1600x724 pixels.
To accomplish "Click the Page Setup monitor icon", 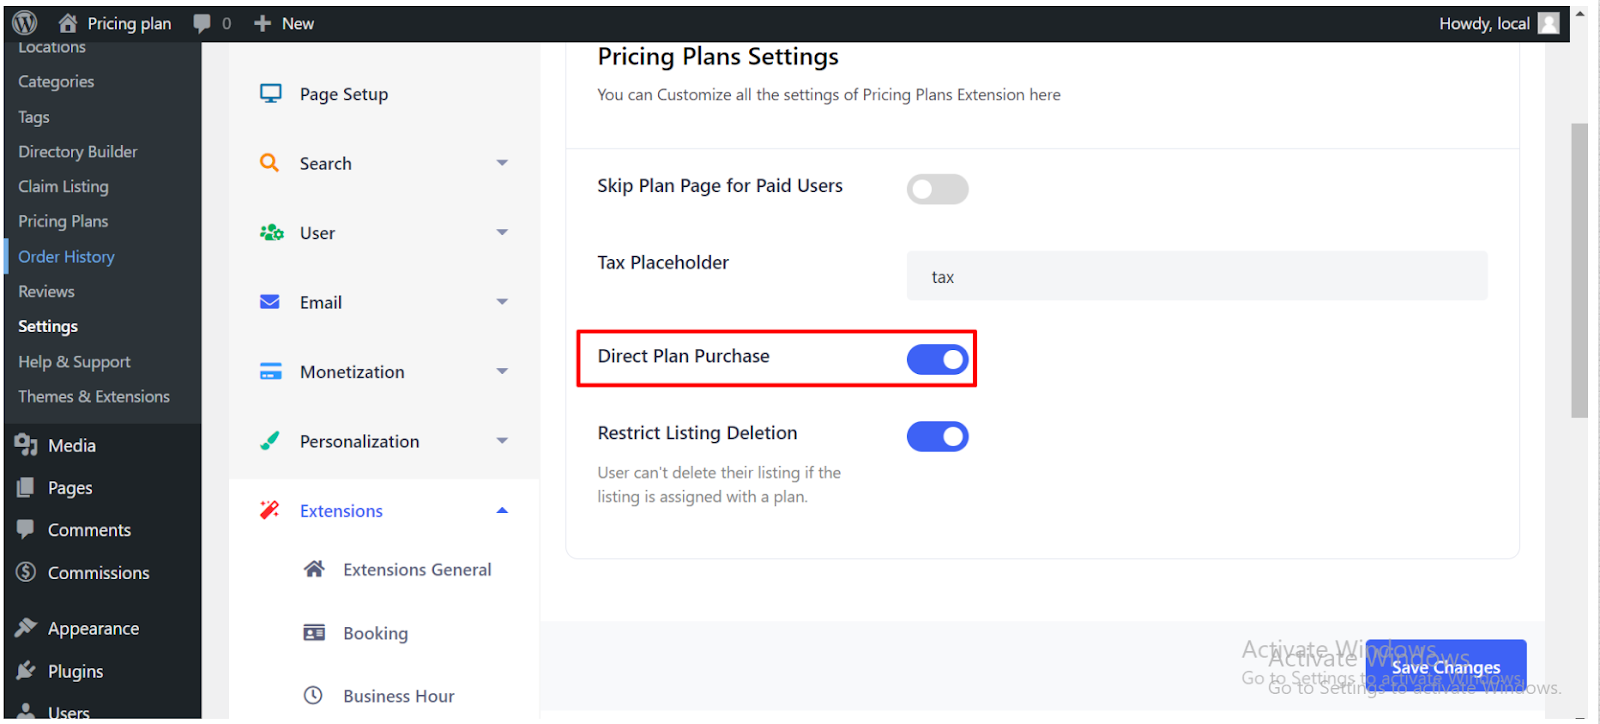I will [270, 94].
